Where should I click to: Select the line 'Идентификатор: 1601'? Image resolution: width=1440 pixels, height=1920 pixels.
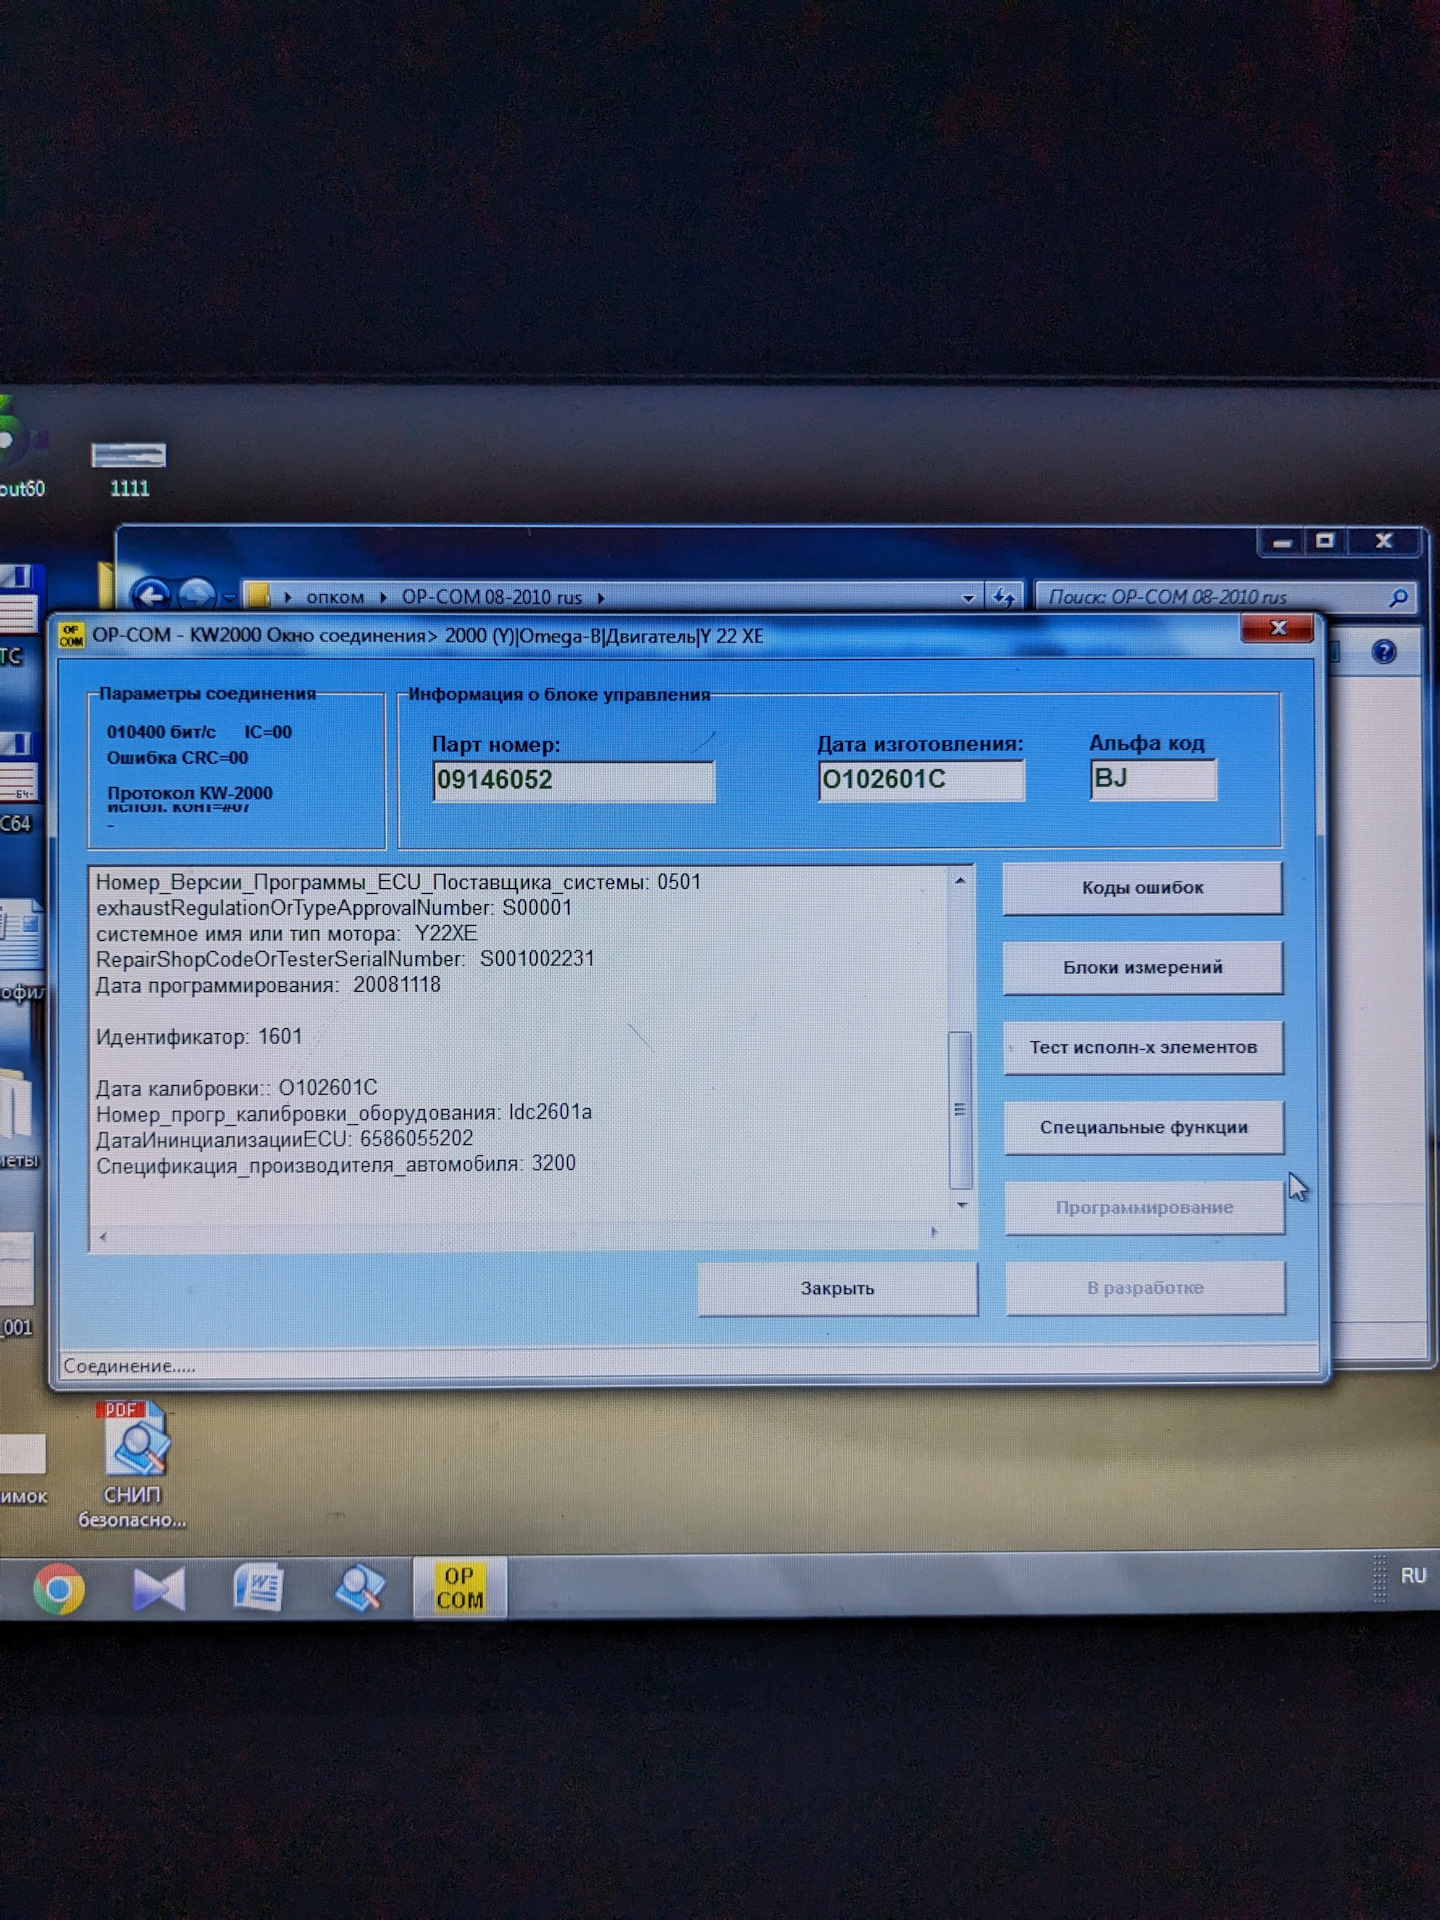(199, 1037)
